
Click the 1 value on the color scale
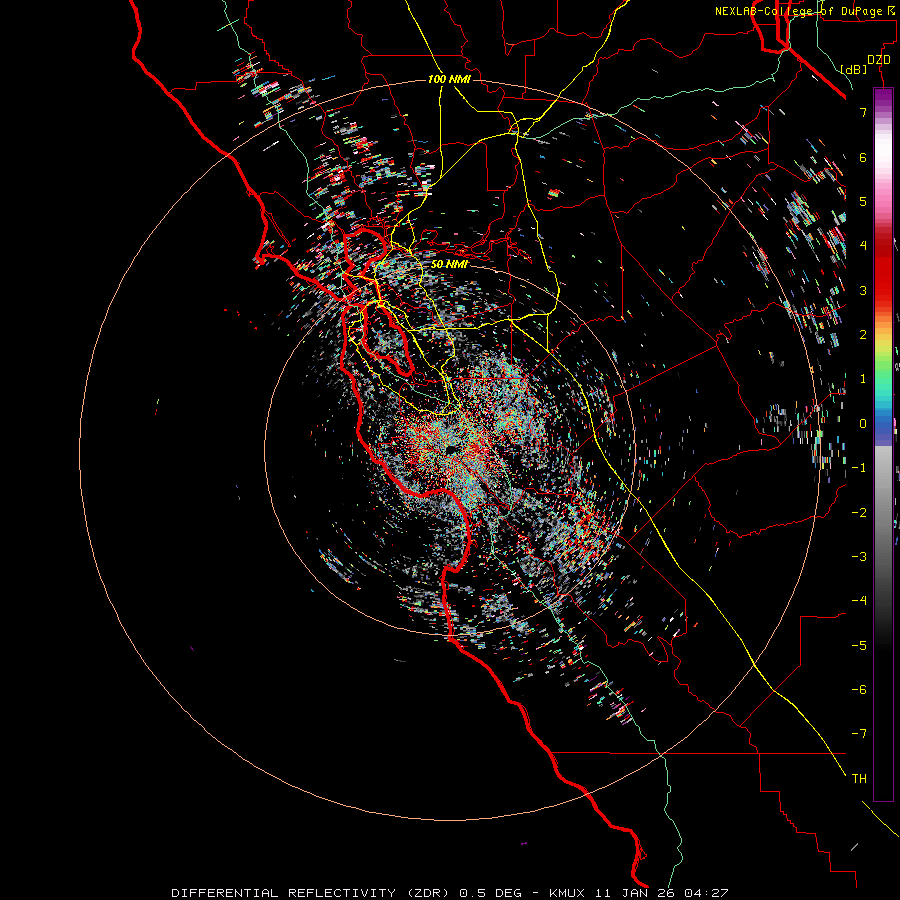click(863, 379)
